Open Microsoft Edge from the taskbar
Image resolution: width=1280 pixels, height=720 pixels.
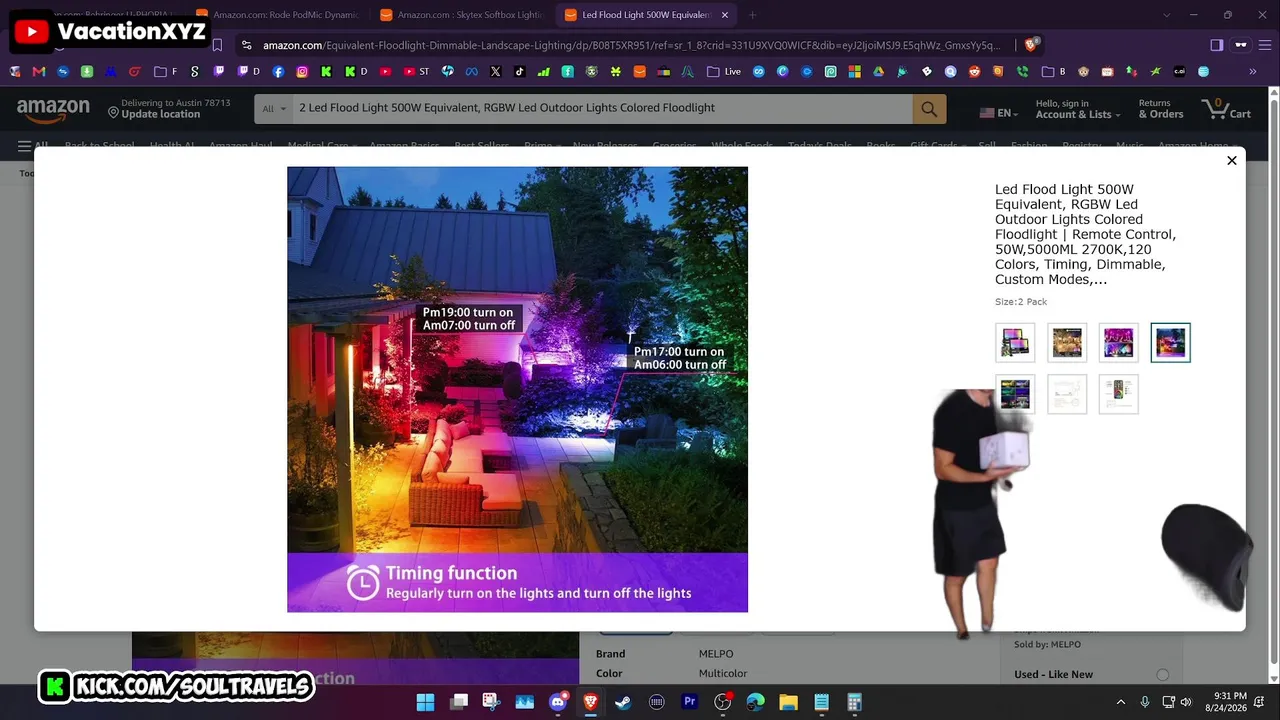(x=755, y=702)
